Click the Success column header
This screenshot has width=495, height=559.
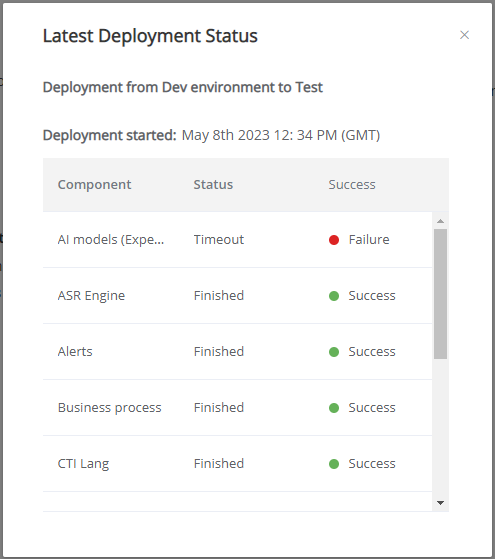[x=352, y=185]
